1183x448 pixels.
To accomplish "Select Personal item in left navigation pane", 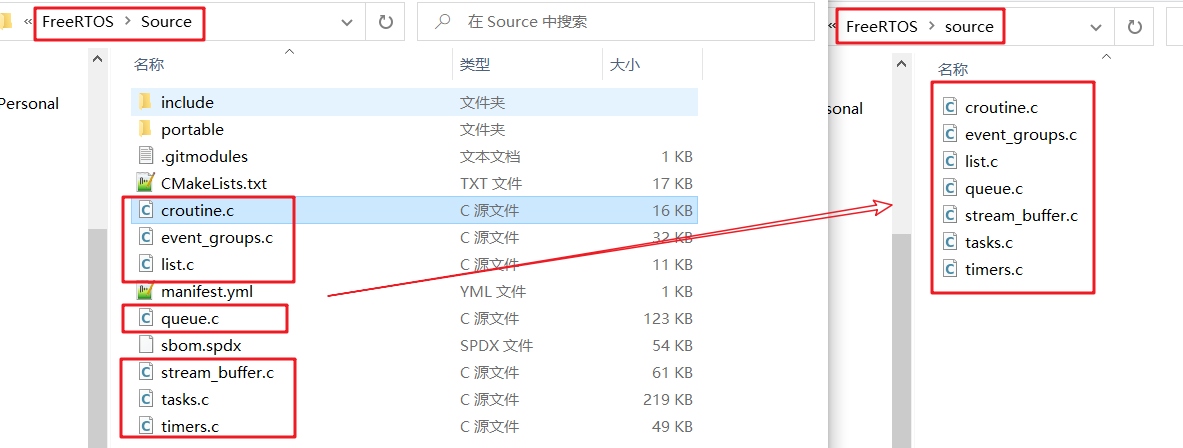I will 29,104.
